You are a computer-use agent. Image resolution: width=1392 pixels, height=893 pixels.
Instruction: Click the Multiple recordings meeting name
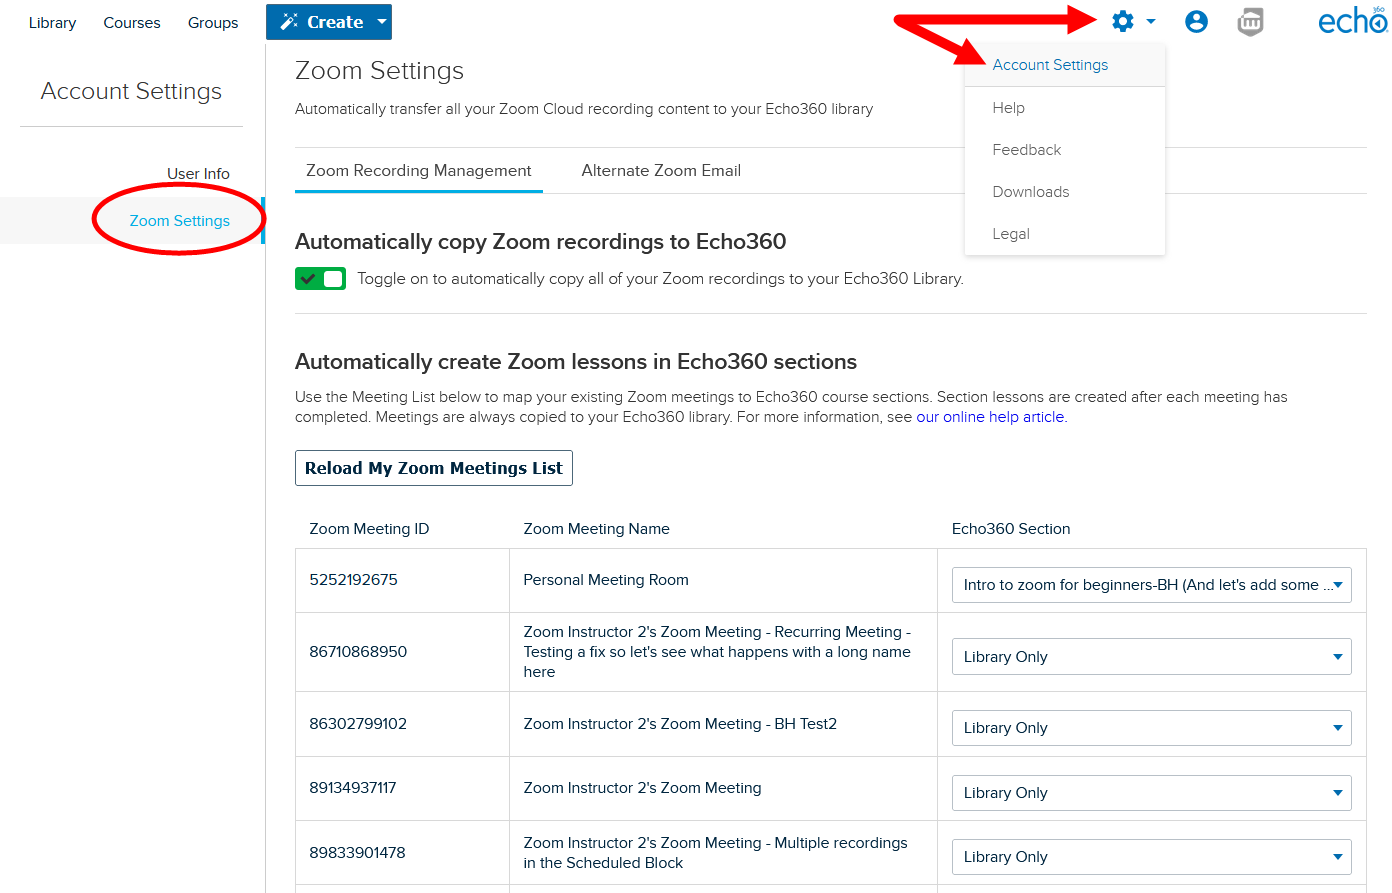(715, 853)
